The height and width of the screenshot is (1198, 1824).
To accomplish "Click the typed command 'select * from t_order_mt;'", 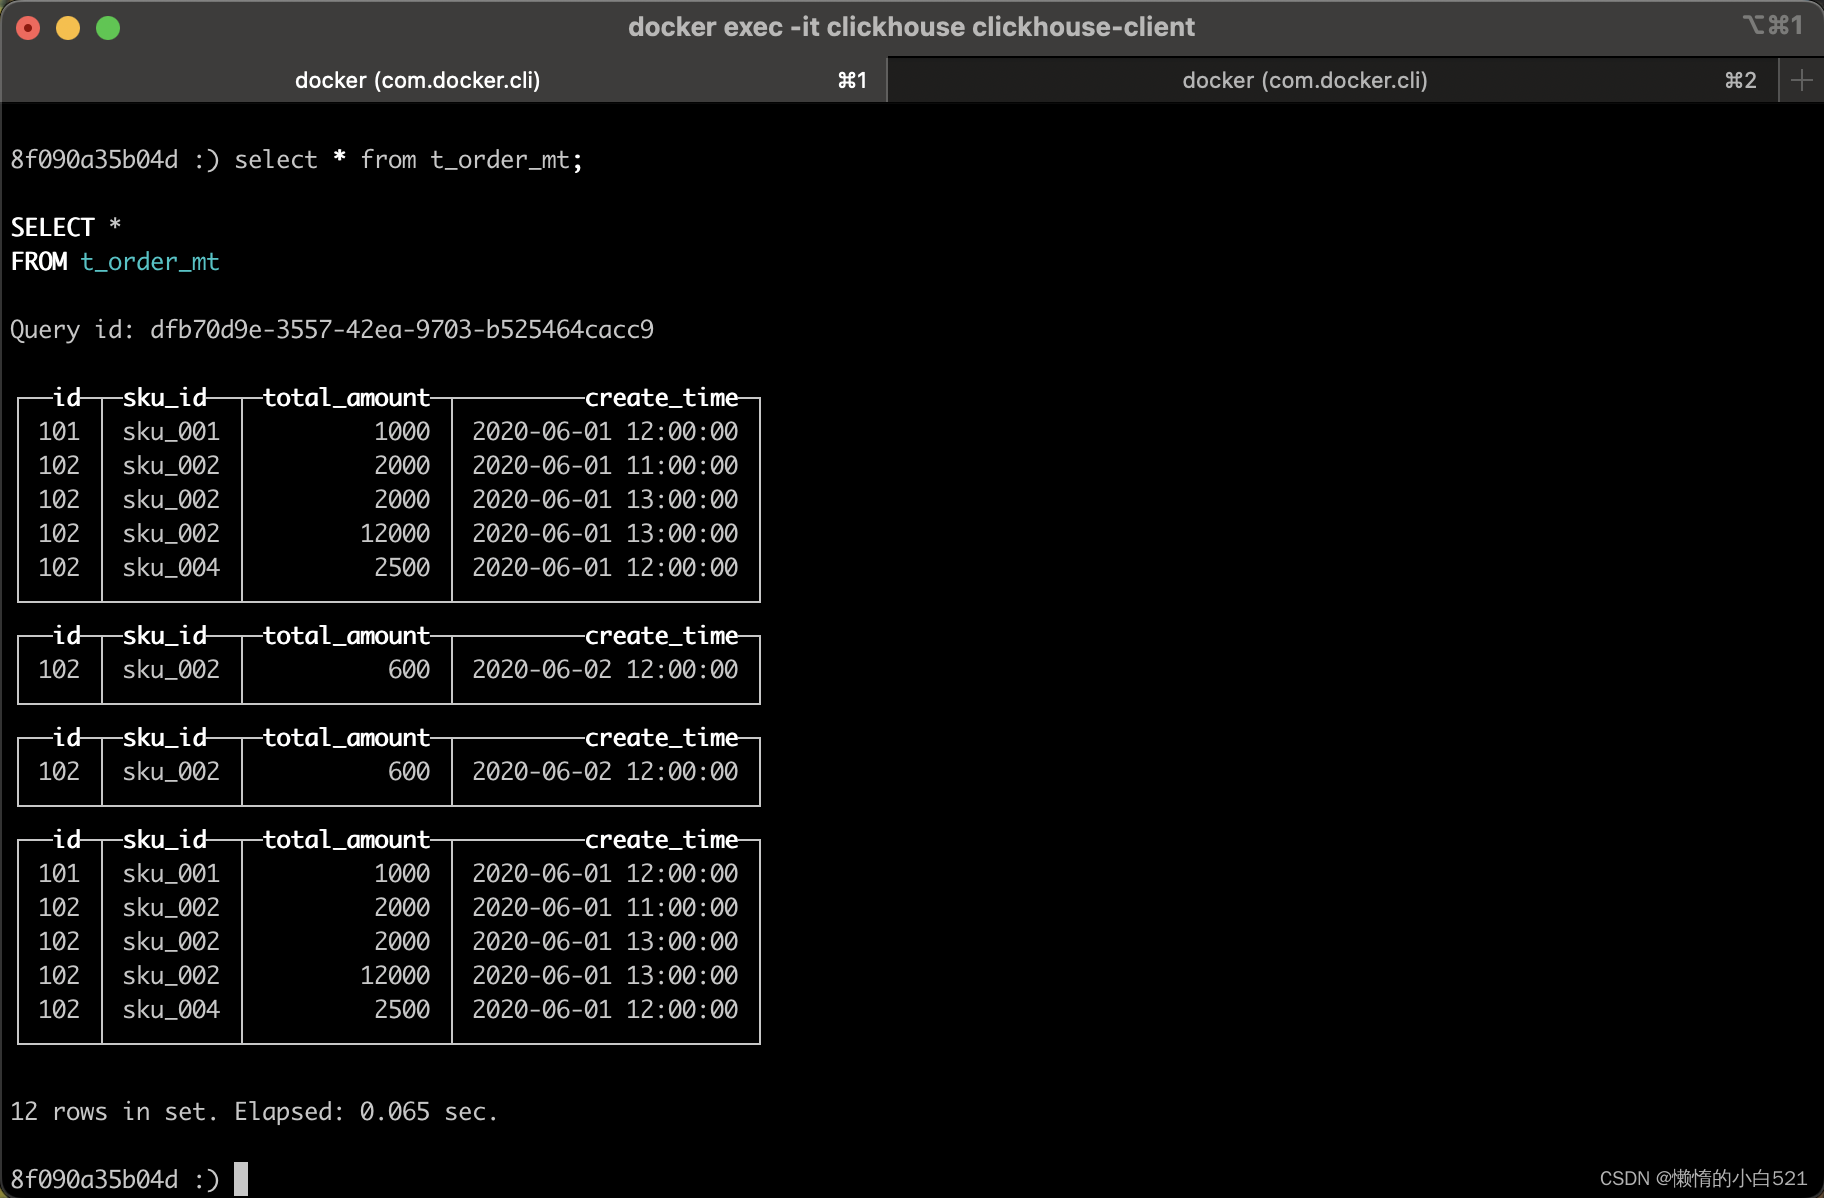I will pos(408,160).
